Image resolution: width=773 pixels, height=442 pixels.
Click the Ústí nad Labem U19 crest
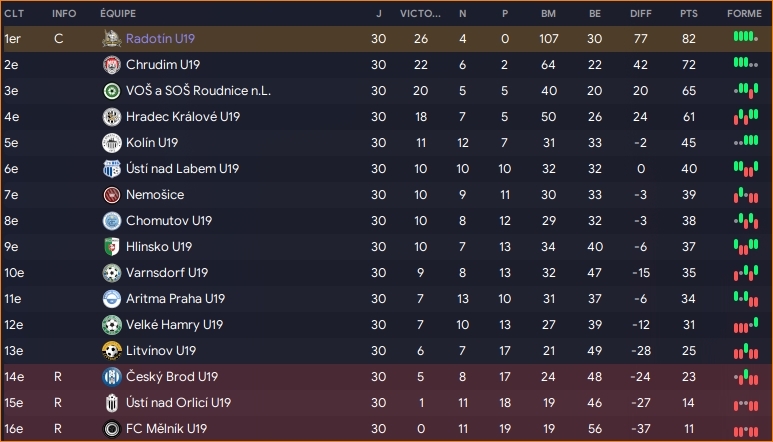[x=111, y=168]
